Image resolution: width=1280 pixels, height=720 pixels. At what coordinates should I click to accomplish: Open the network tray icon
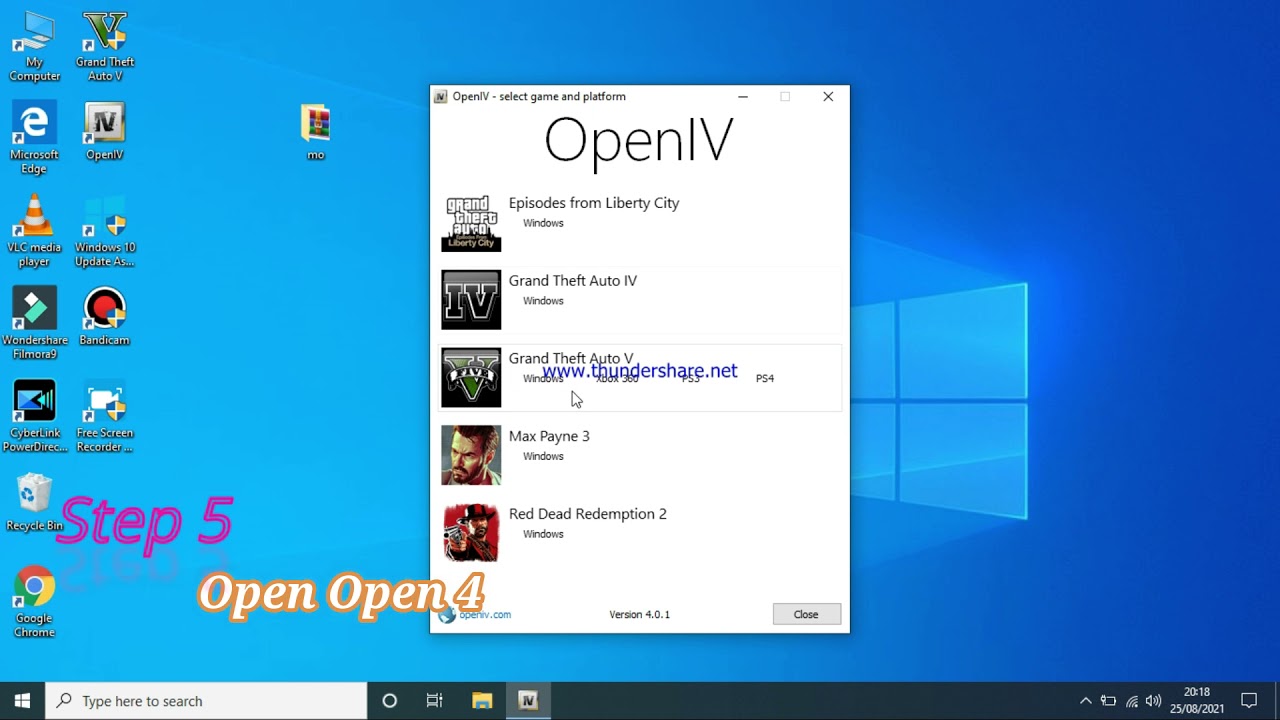pos(1132,701)
